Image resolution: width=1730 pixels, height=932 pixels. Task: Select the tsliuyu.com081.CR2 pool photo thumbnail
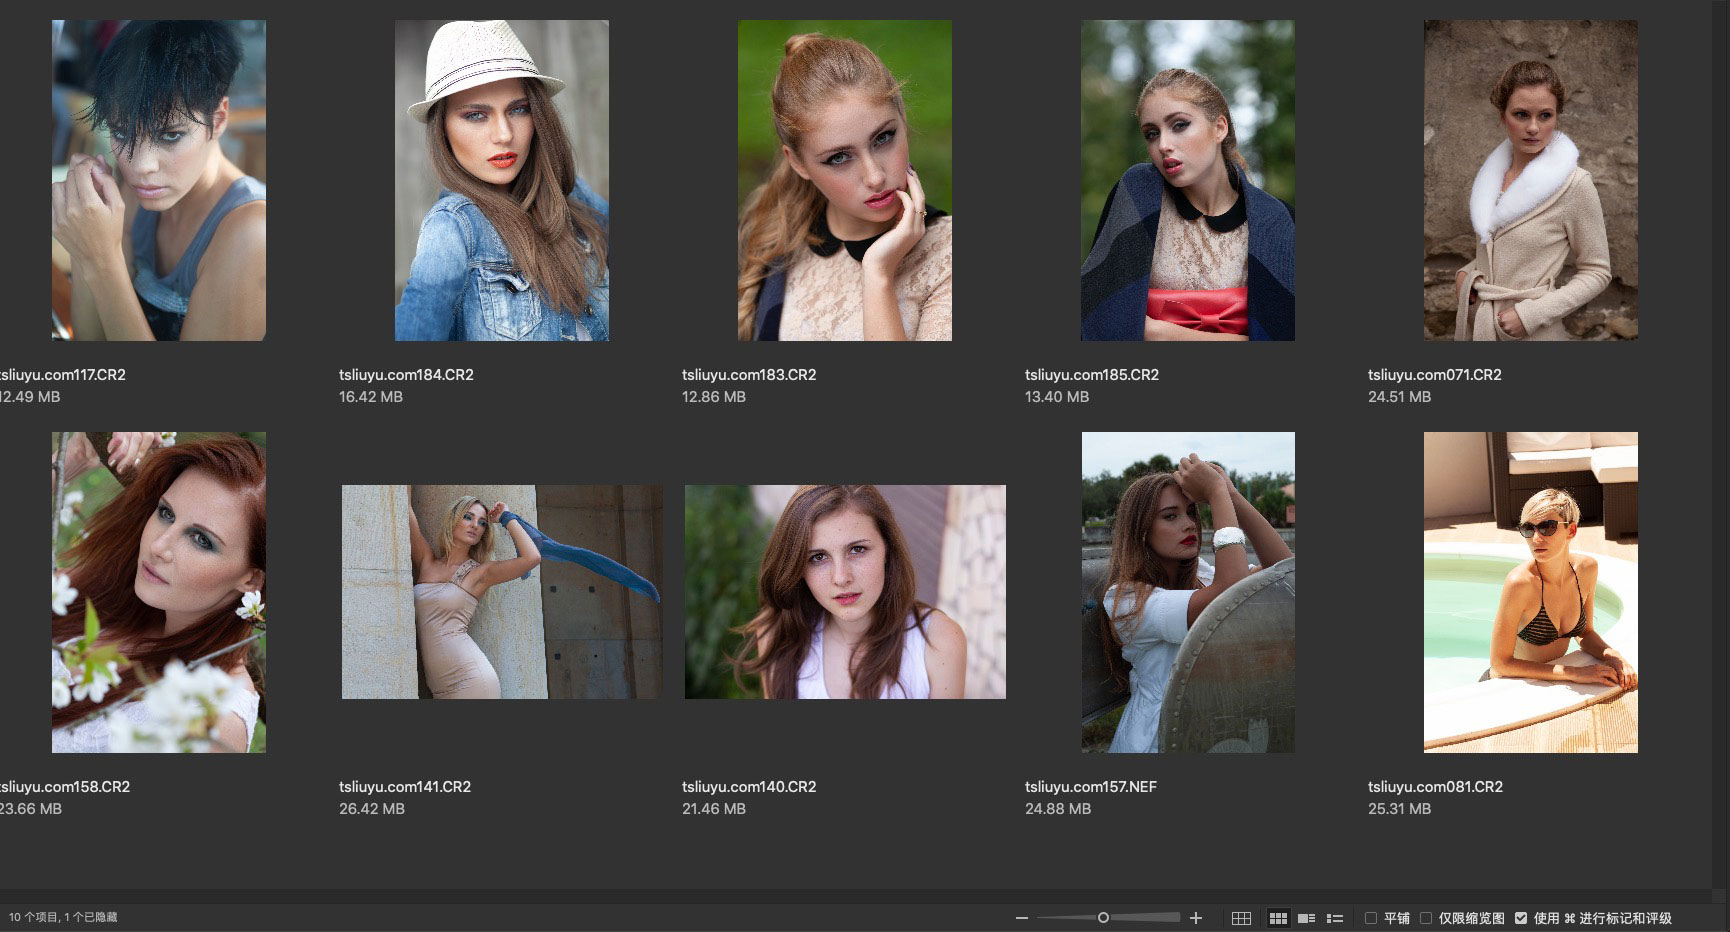(1530, 592)
